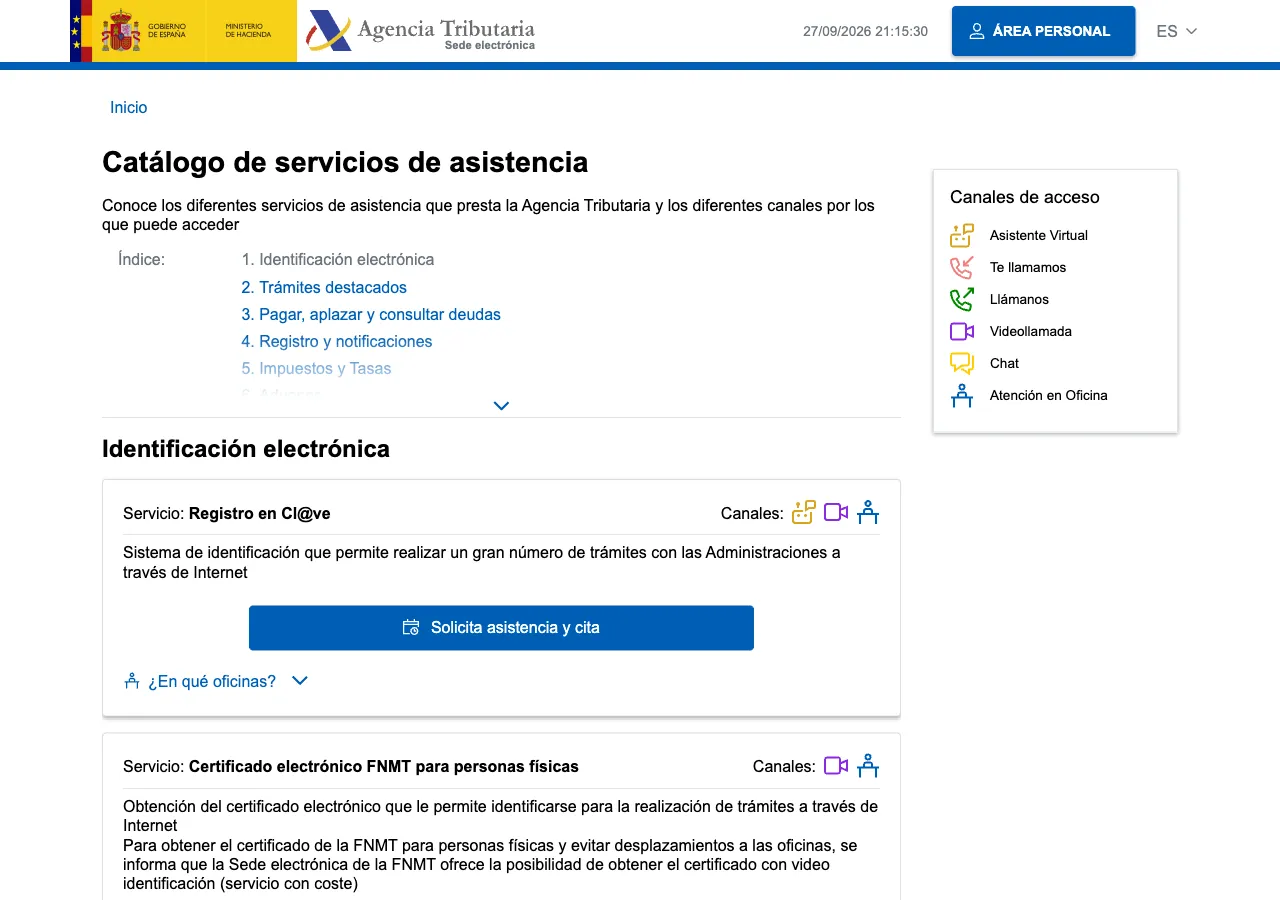
Task: Jump to 4. Registro y notificaciones section
Action: click(x=337, y=342)
